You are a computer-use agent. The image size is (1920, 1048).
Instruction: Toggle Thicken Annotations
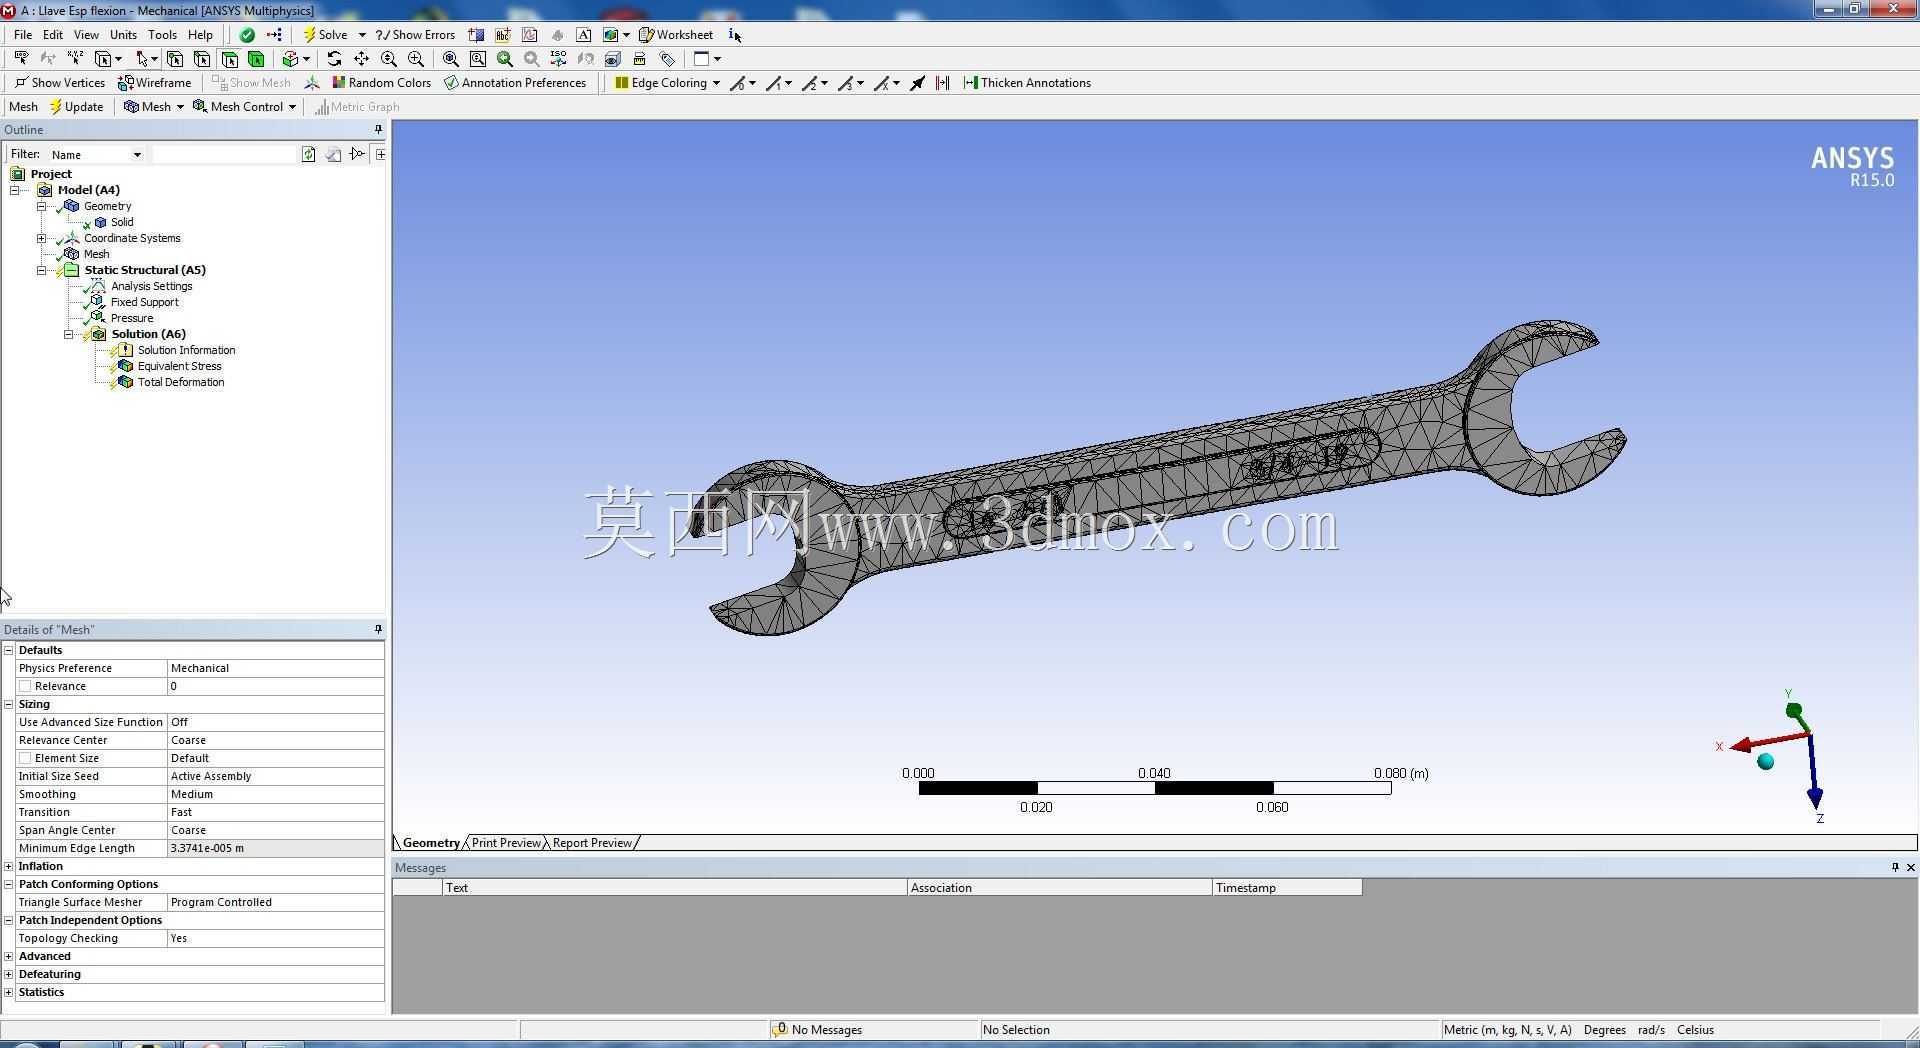click(1027, 83)
